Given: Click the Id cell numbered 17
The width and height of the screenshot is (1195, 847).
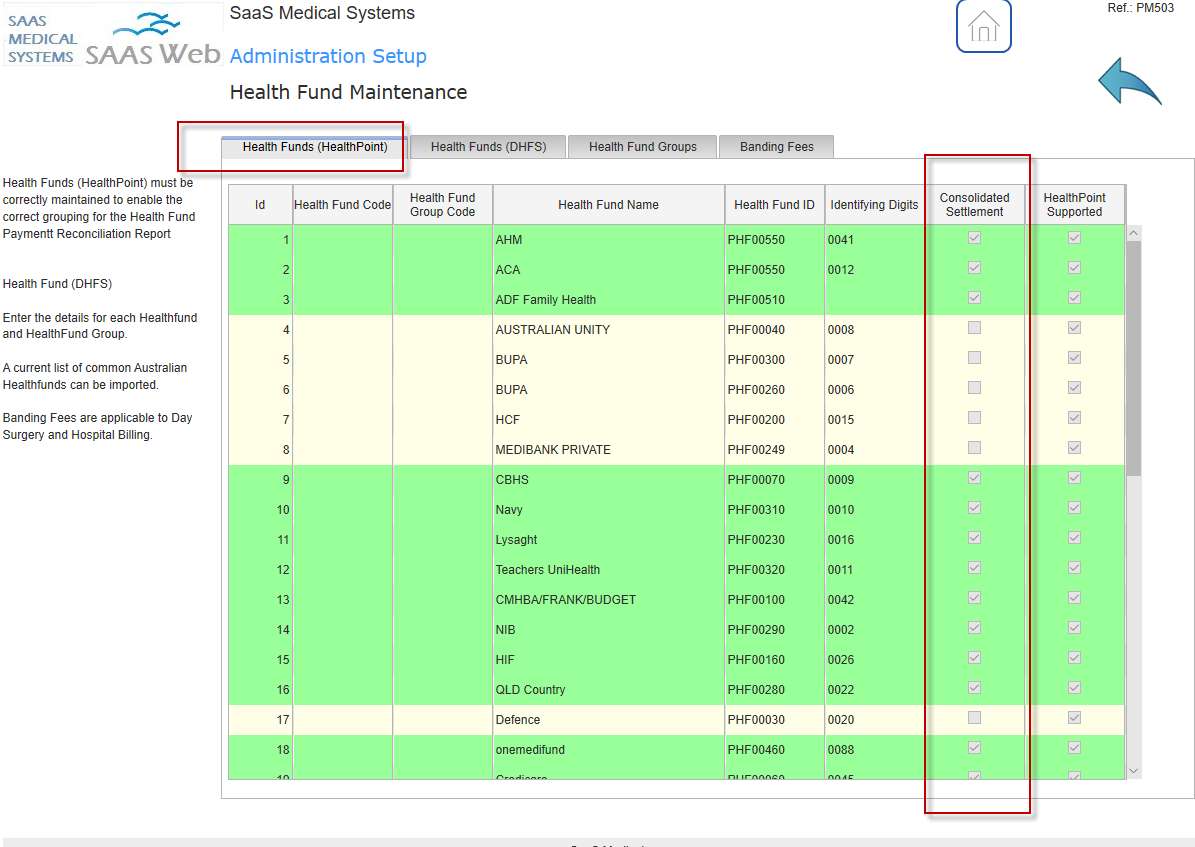Looking at the screenshot, I should pos(261,720).
